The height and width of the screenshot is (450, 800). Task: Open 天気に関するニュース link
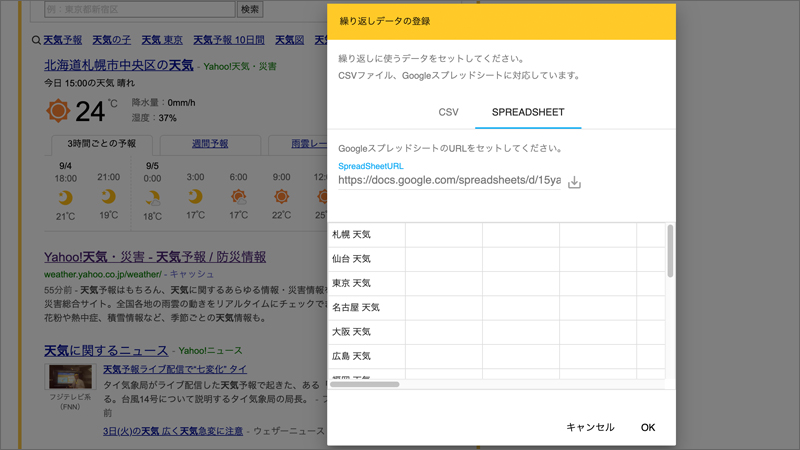pyautogui.click(x=106, y=351)
